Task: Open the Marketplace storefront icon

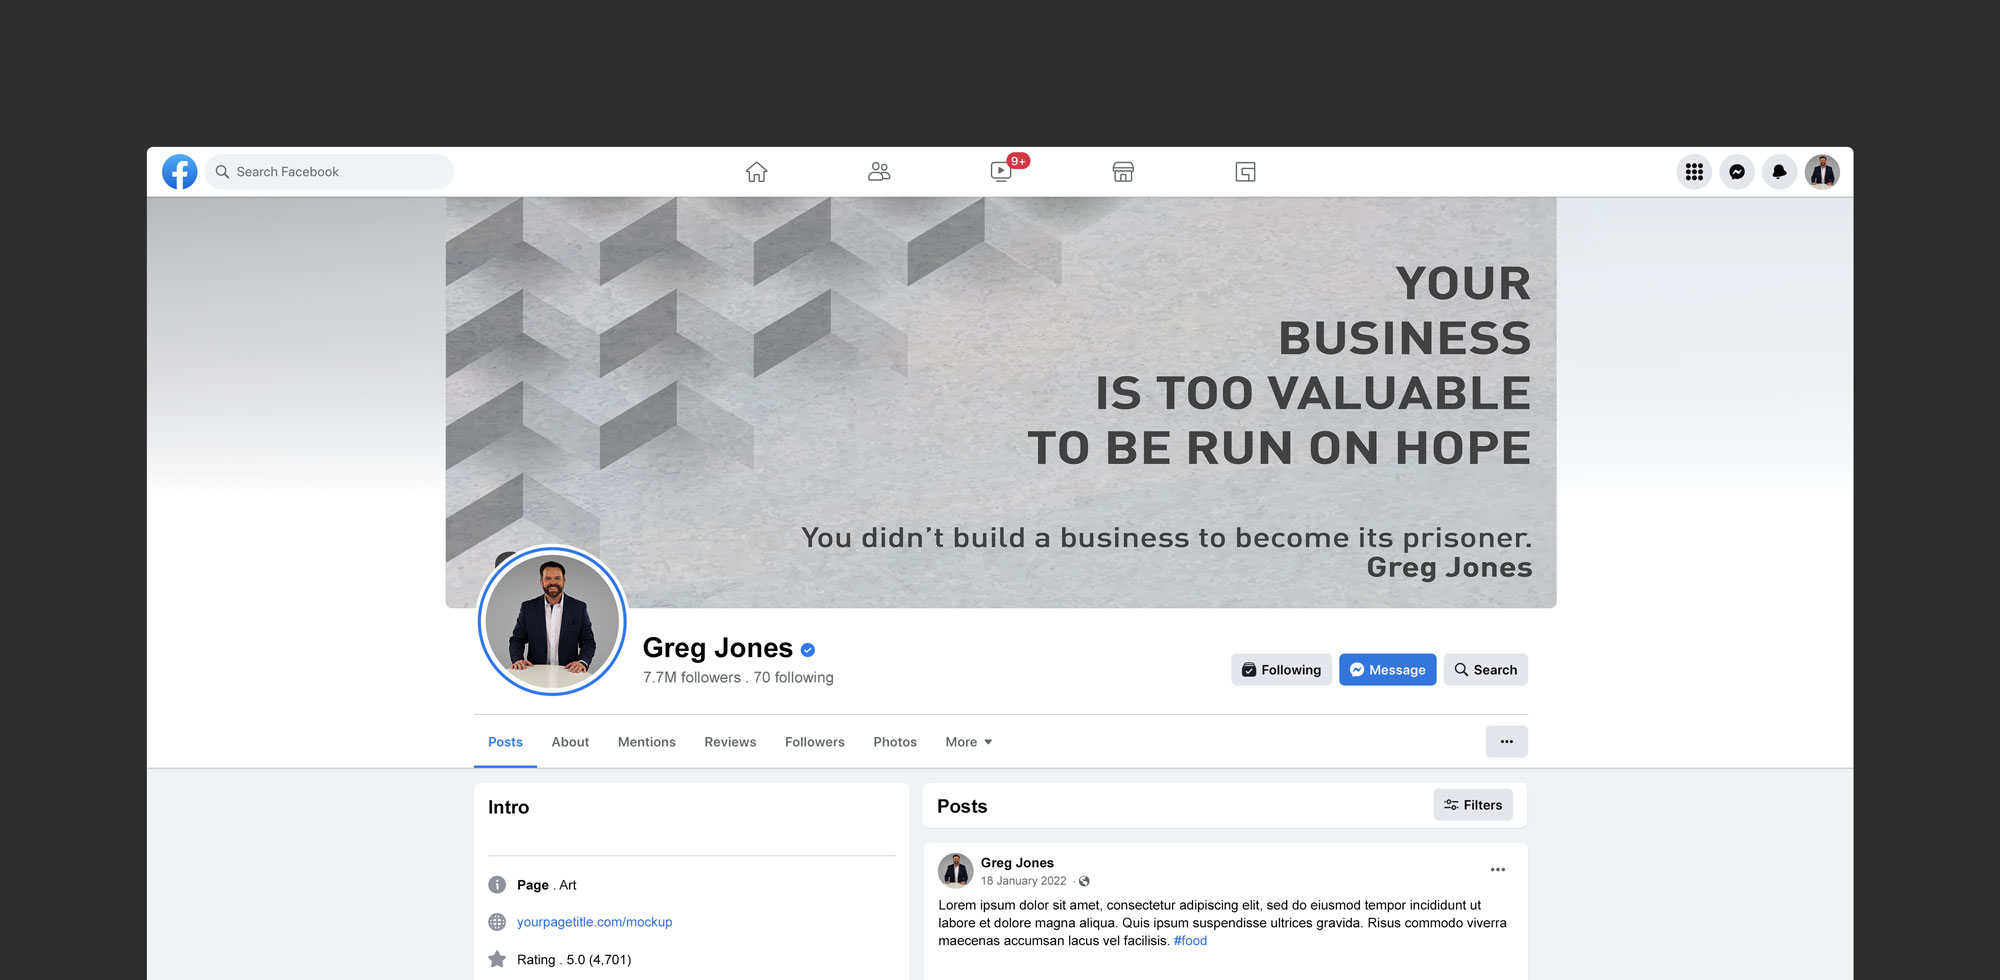Action: (1123, 171)
